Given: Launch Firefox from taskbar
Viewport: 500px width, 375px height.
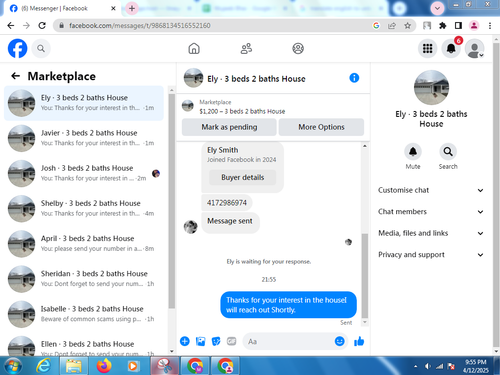Looking at the screenshot, I should coord(104,366).
